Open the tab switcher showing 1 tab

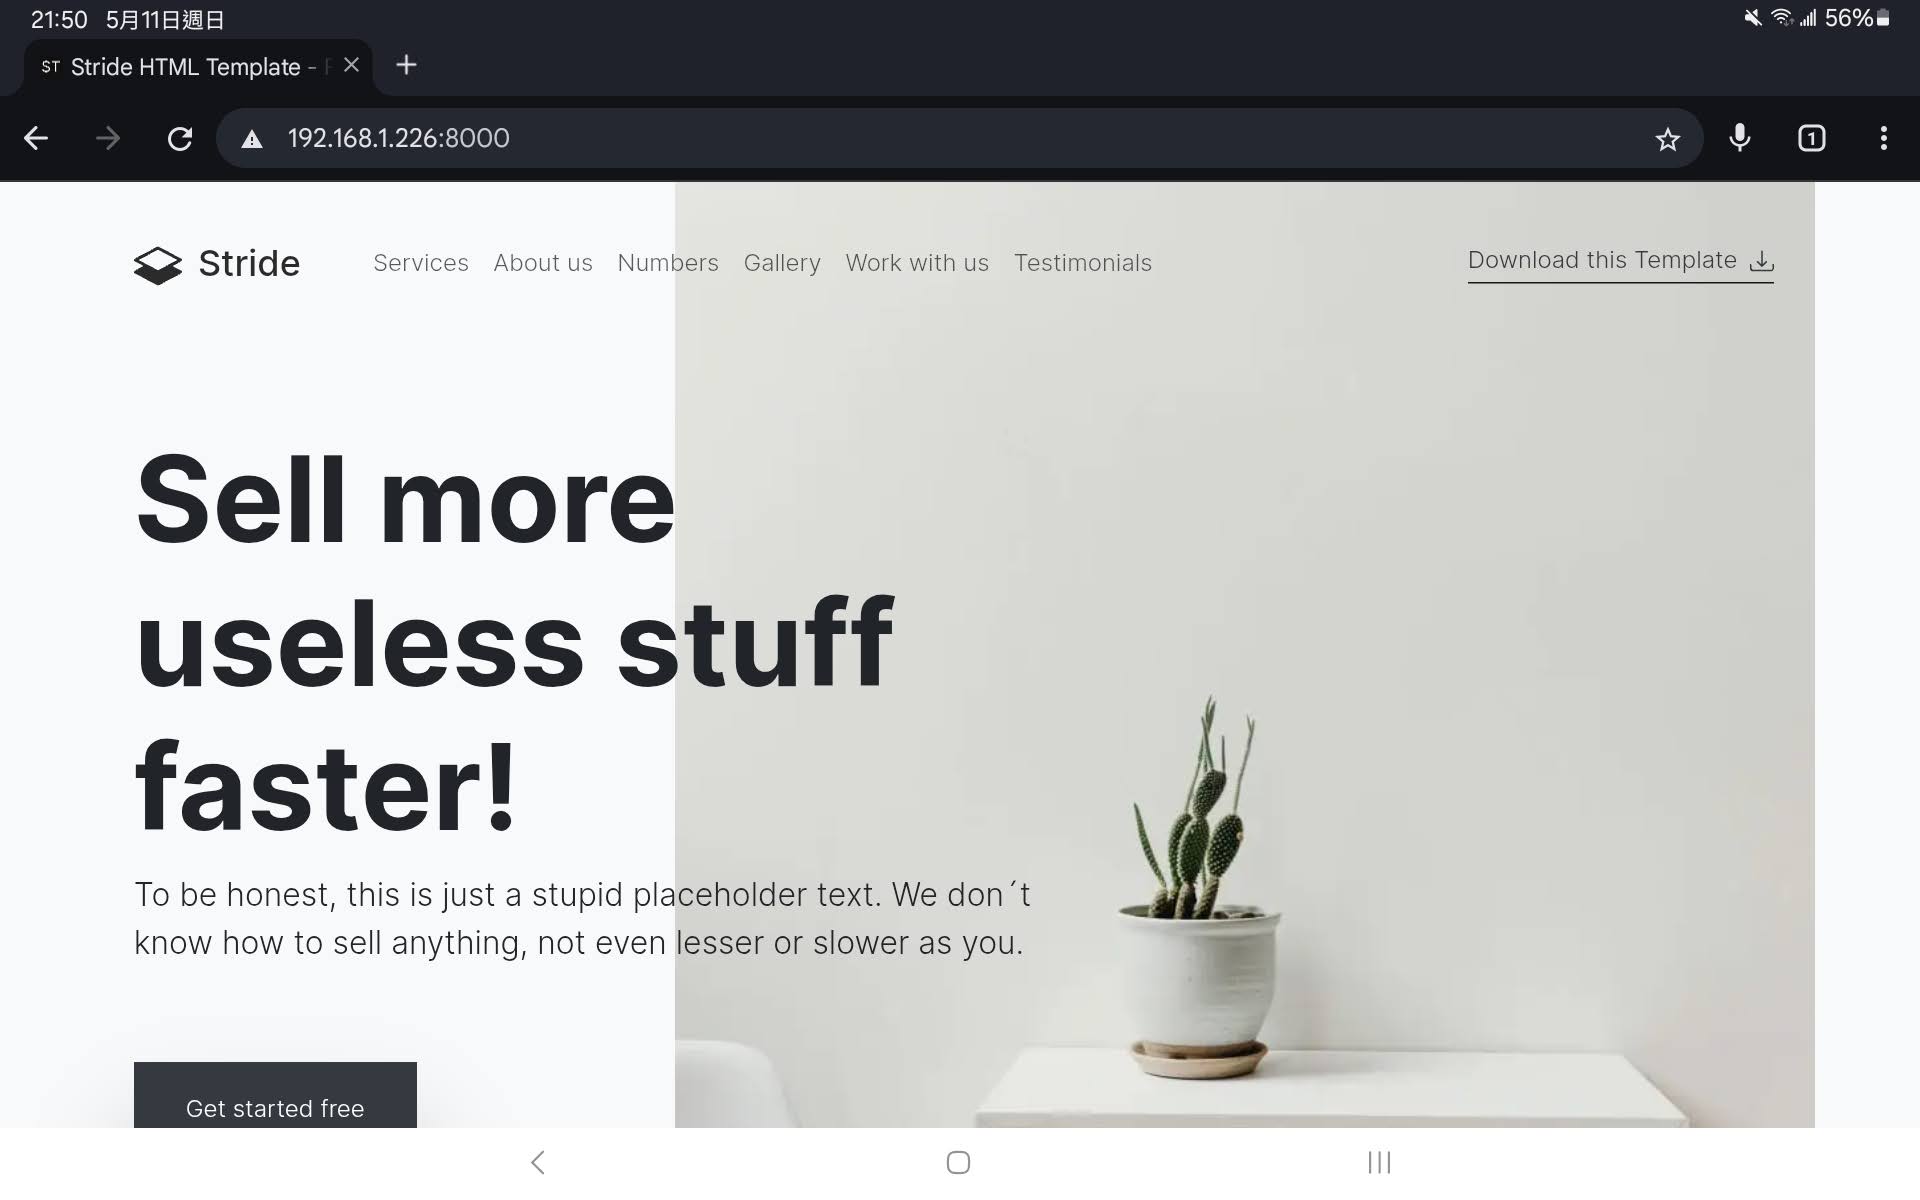1812,138
